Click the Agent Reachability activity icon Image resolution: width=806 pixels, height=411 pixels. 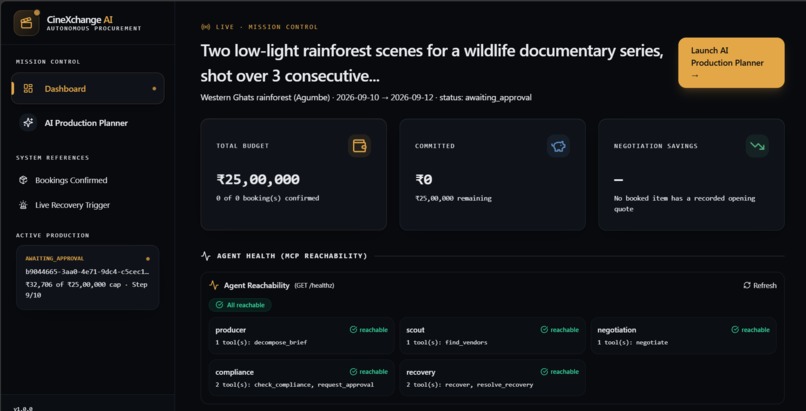214,285
